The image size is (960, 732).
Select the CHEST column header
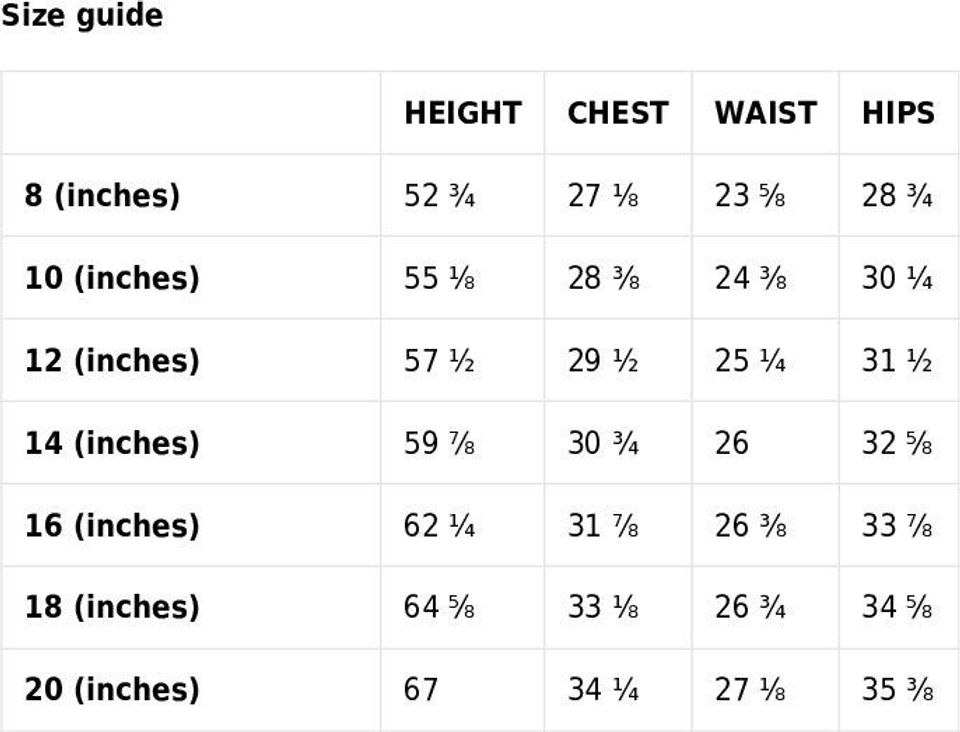(x=617, y=113)
